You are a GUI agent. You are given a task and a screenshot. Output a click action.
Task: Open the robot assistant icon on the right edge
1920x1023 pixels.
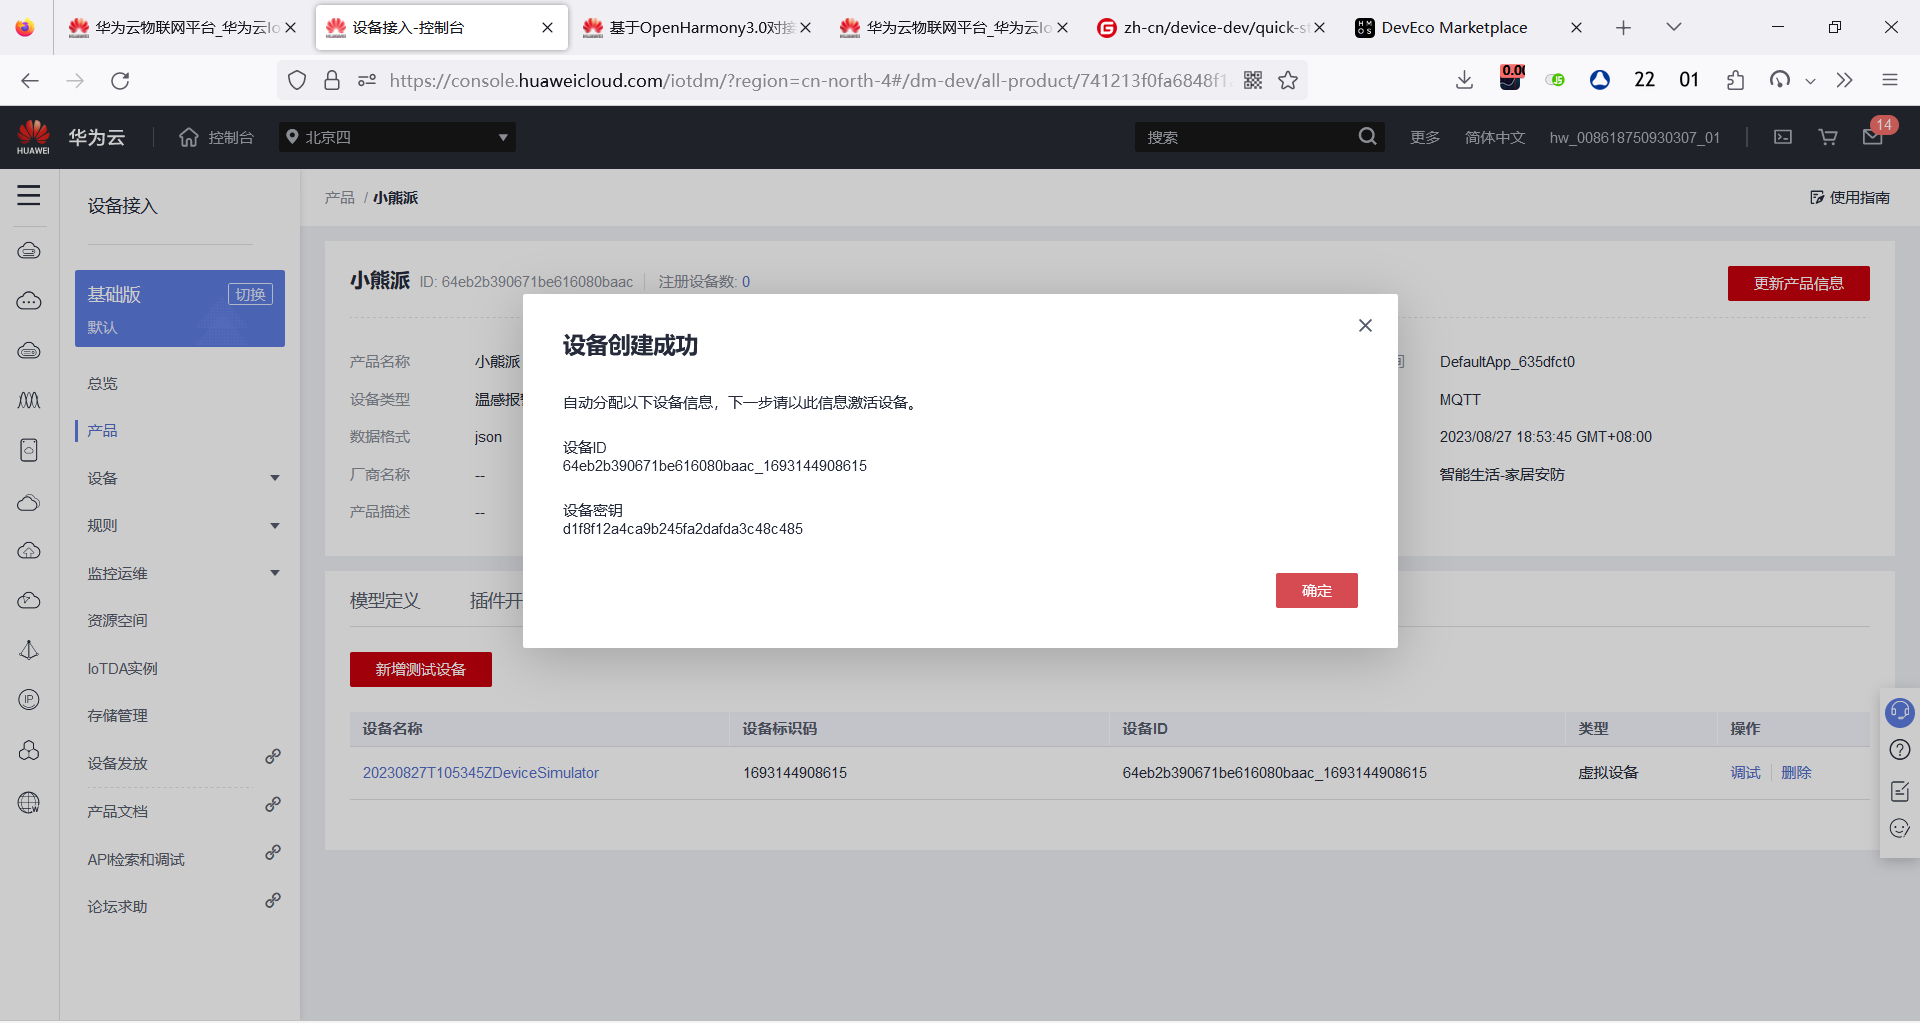(1900, 712)
